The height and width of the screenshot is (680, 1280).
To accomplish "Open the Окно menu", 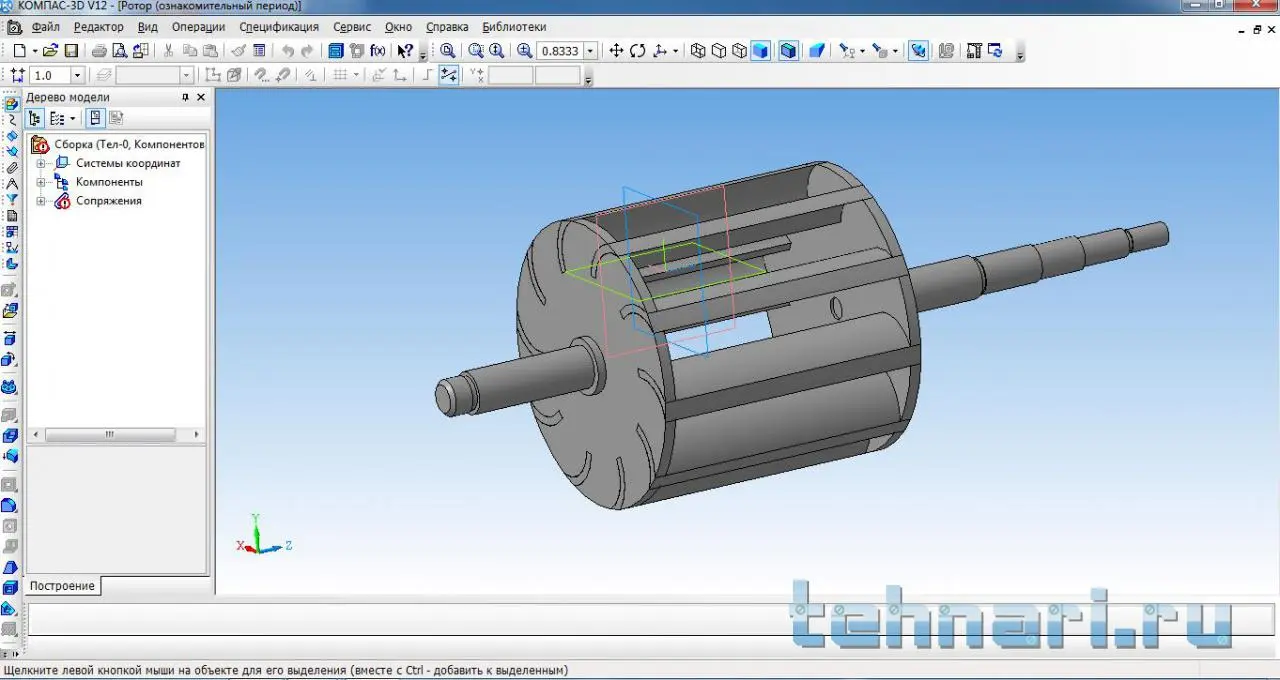I will tap(398, 27).
